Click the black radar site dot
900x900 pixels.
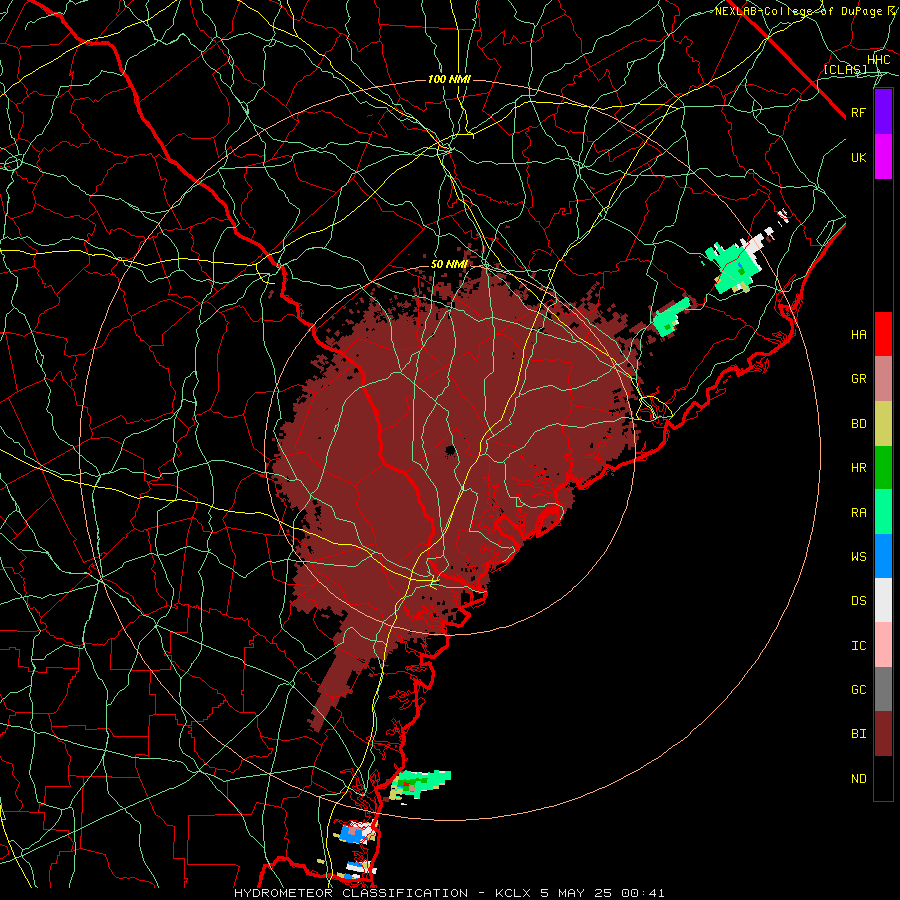coord(450,450)
